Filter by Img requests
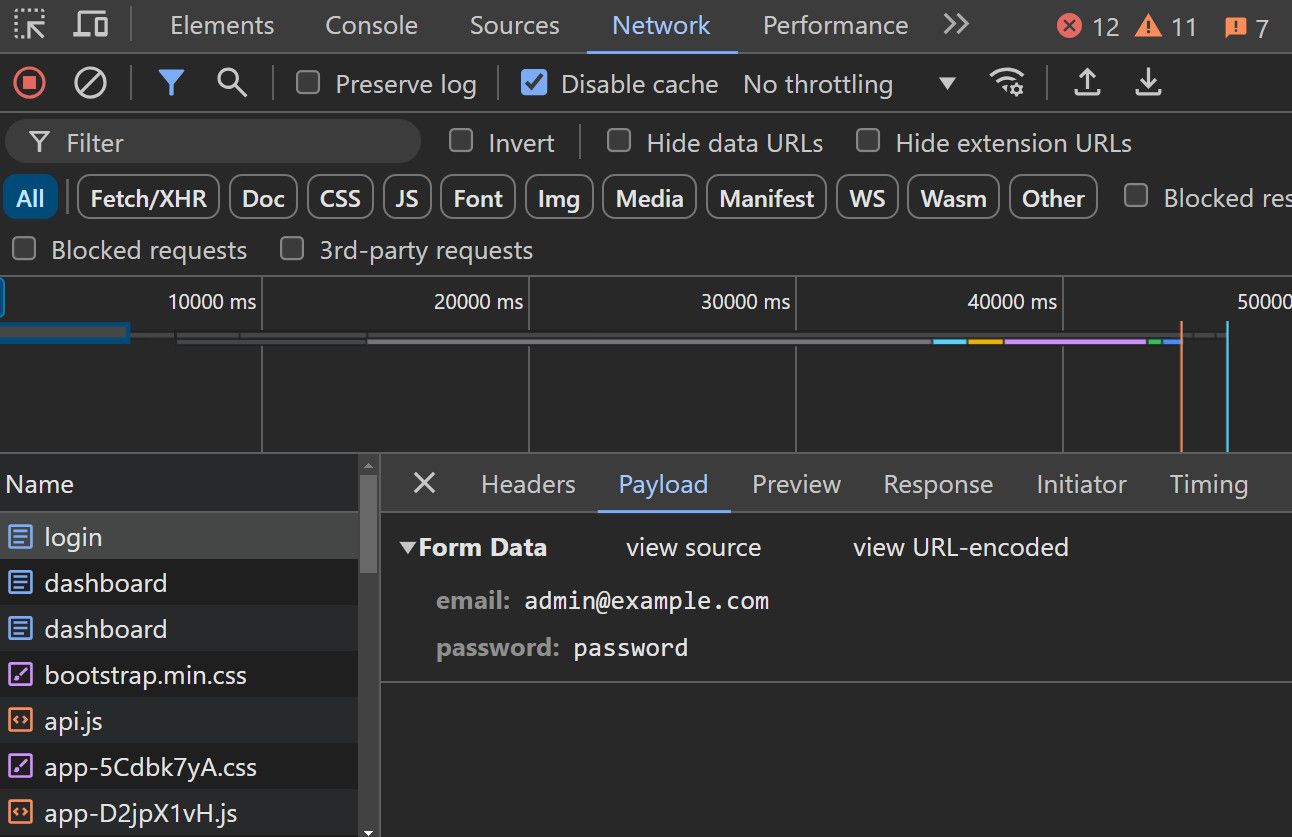The width and height of the screenshot is (1292, 837). click(x=559, y=198)
